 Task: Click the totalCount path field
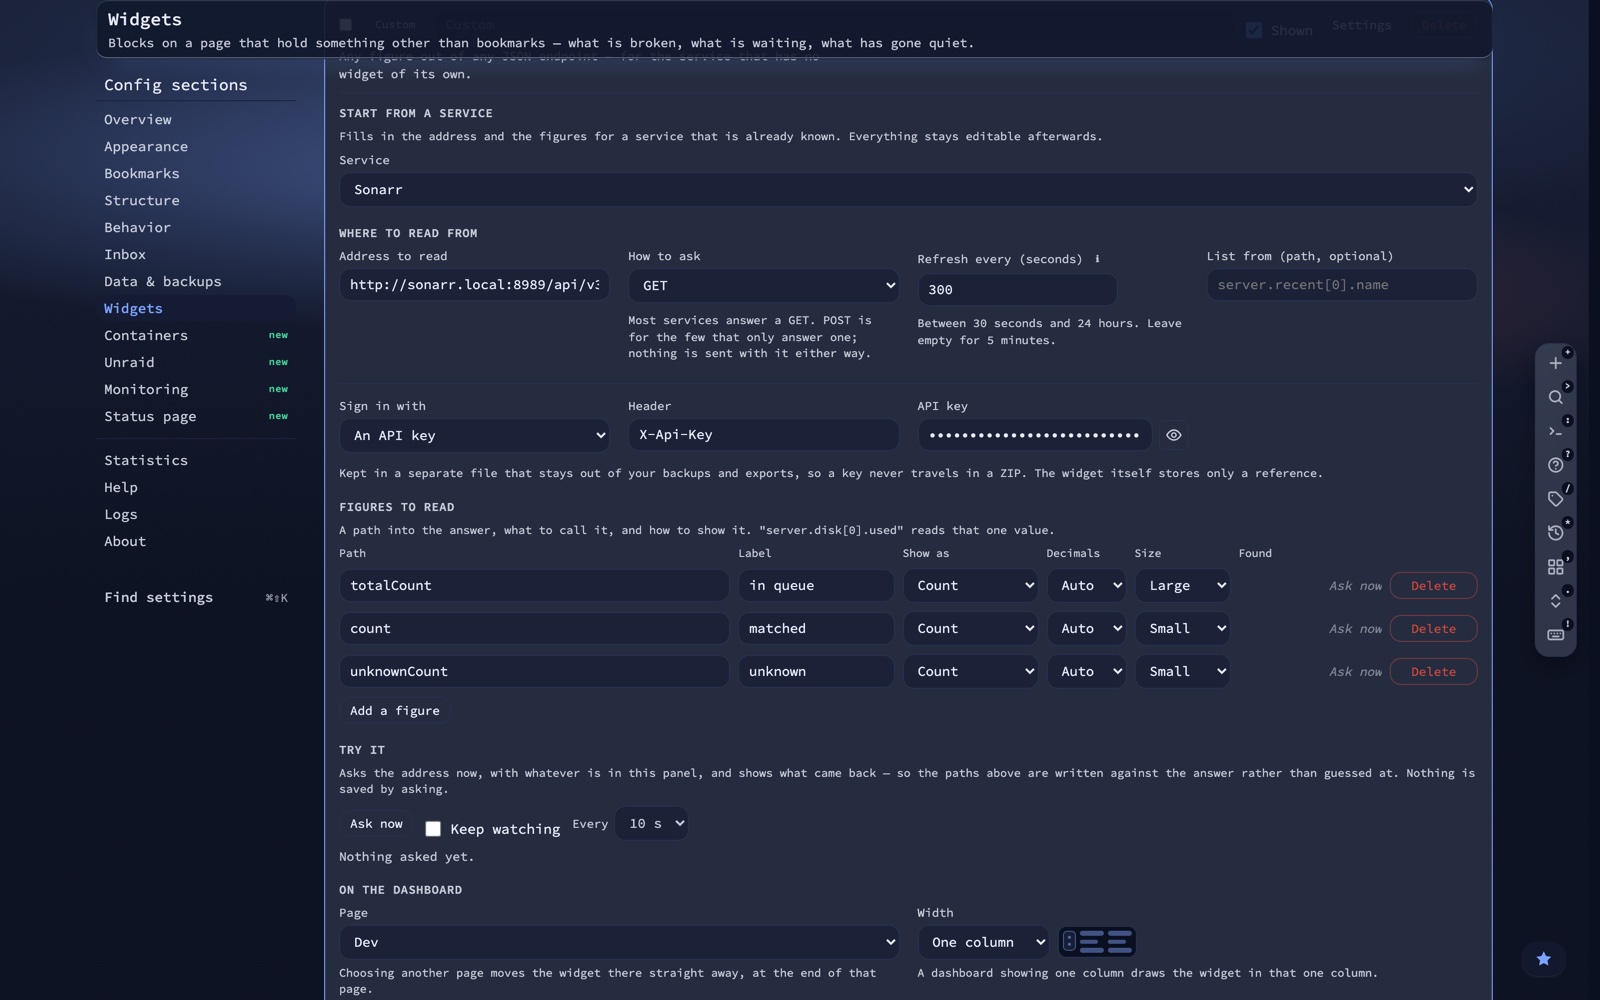click(x=534, y=586)
